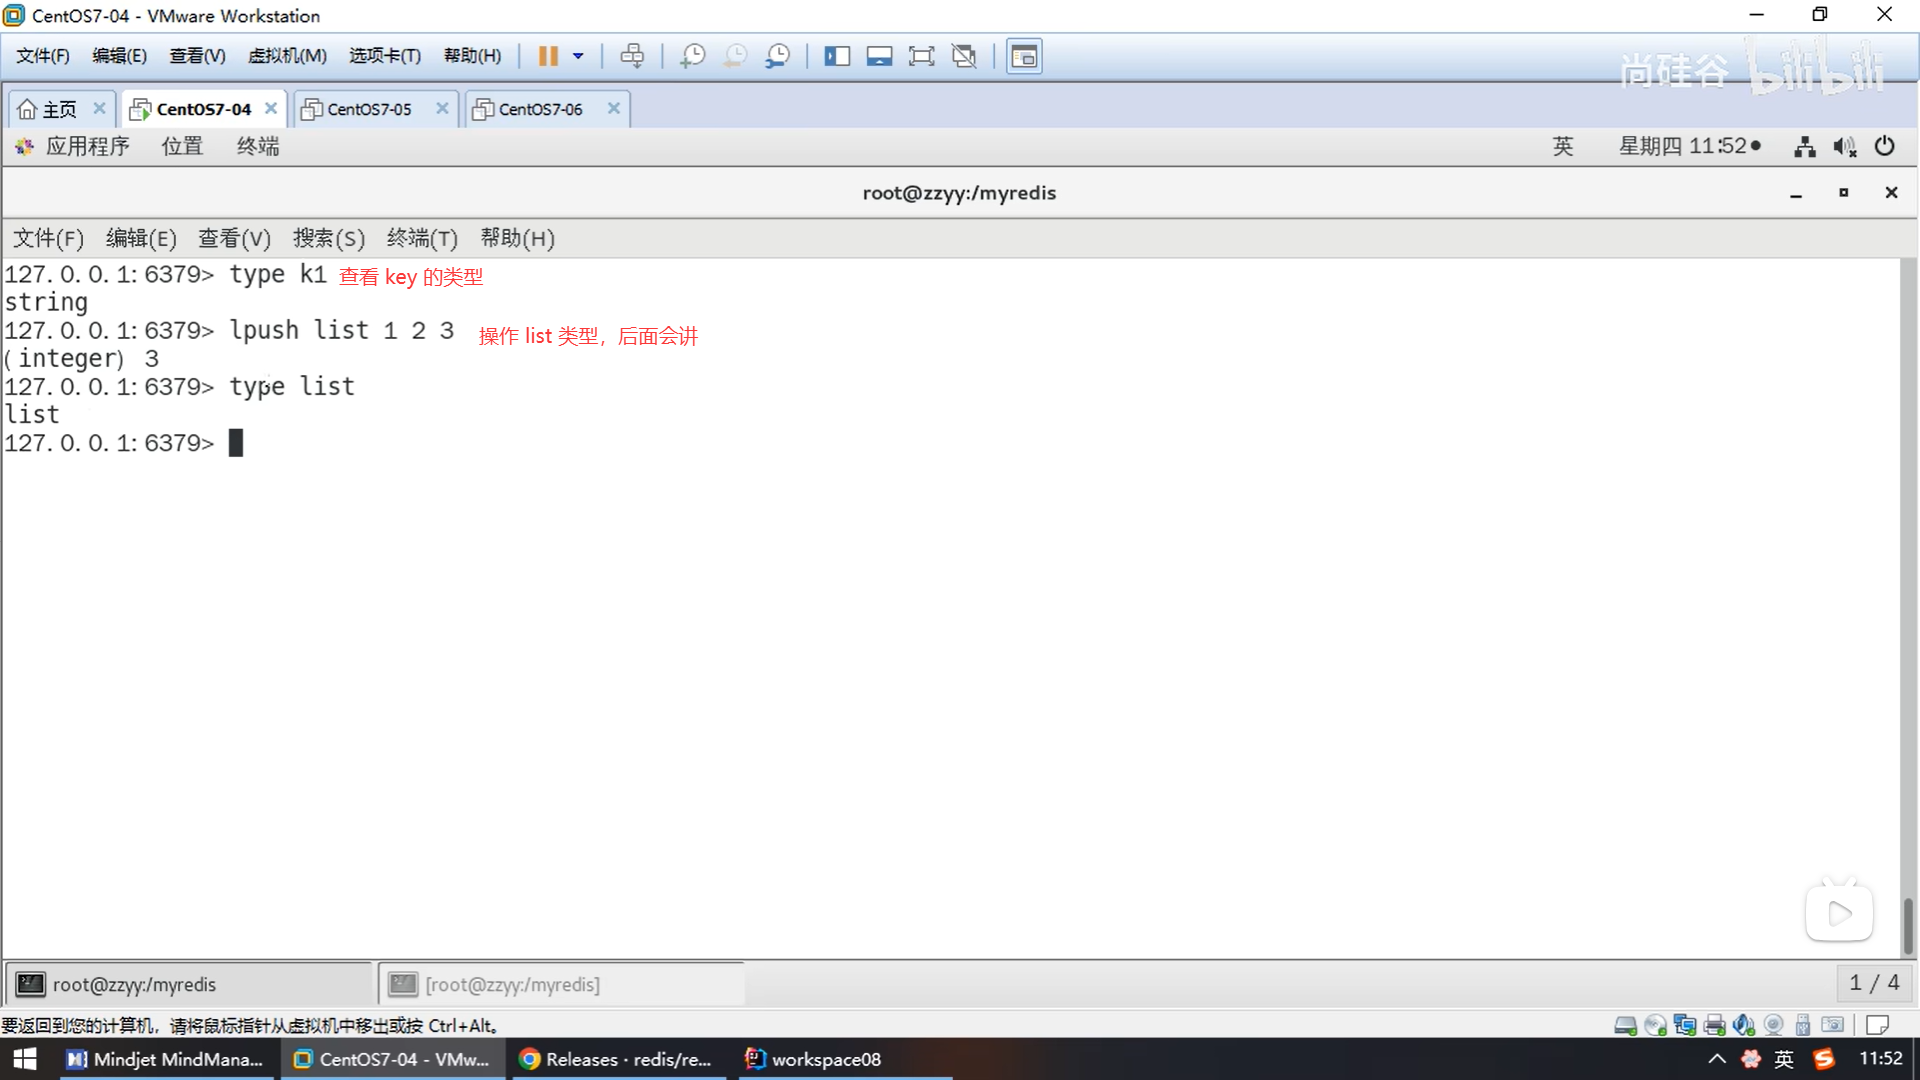
Task: Toggle Unity mode icon
Action: [964, 56]
